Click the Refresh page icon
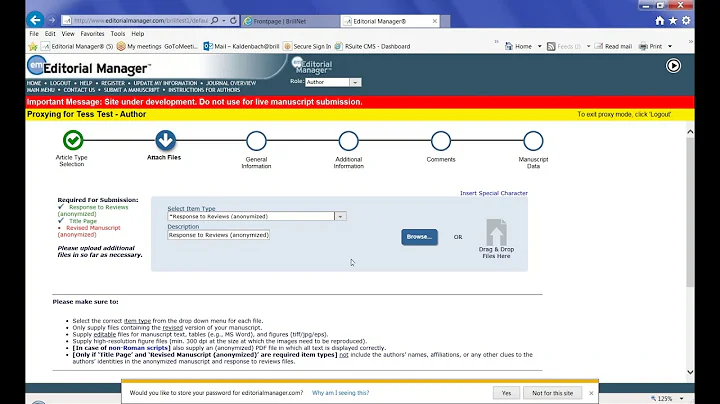 233,21
